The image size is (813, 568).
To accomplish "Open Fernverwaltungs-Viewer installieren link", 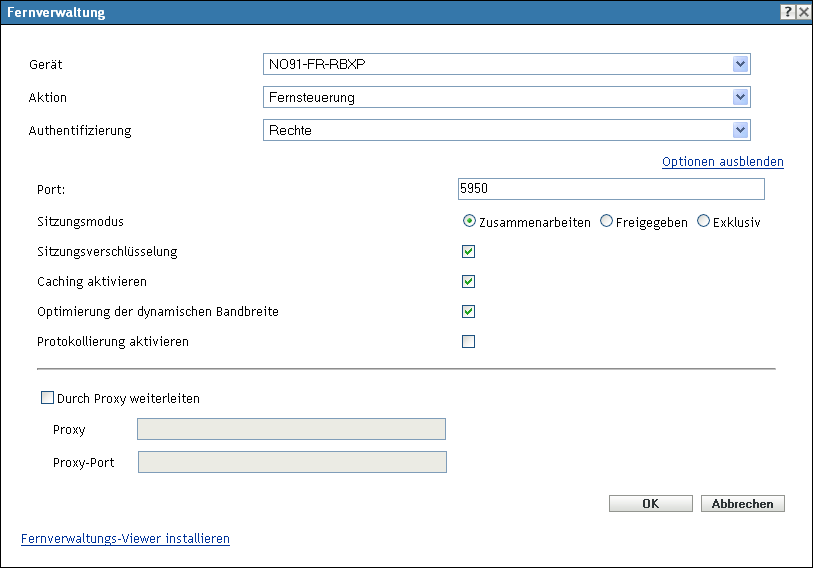I will pyautogui.click(x=125, y=538).
